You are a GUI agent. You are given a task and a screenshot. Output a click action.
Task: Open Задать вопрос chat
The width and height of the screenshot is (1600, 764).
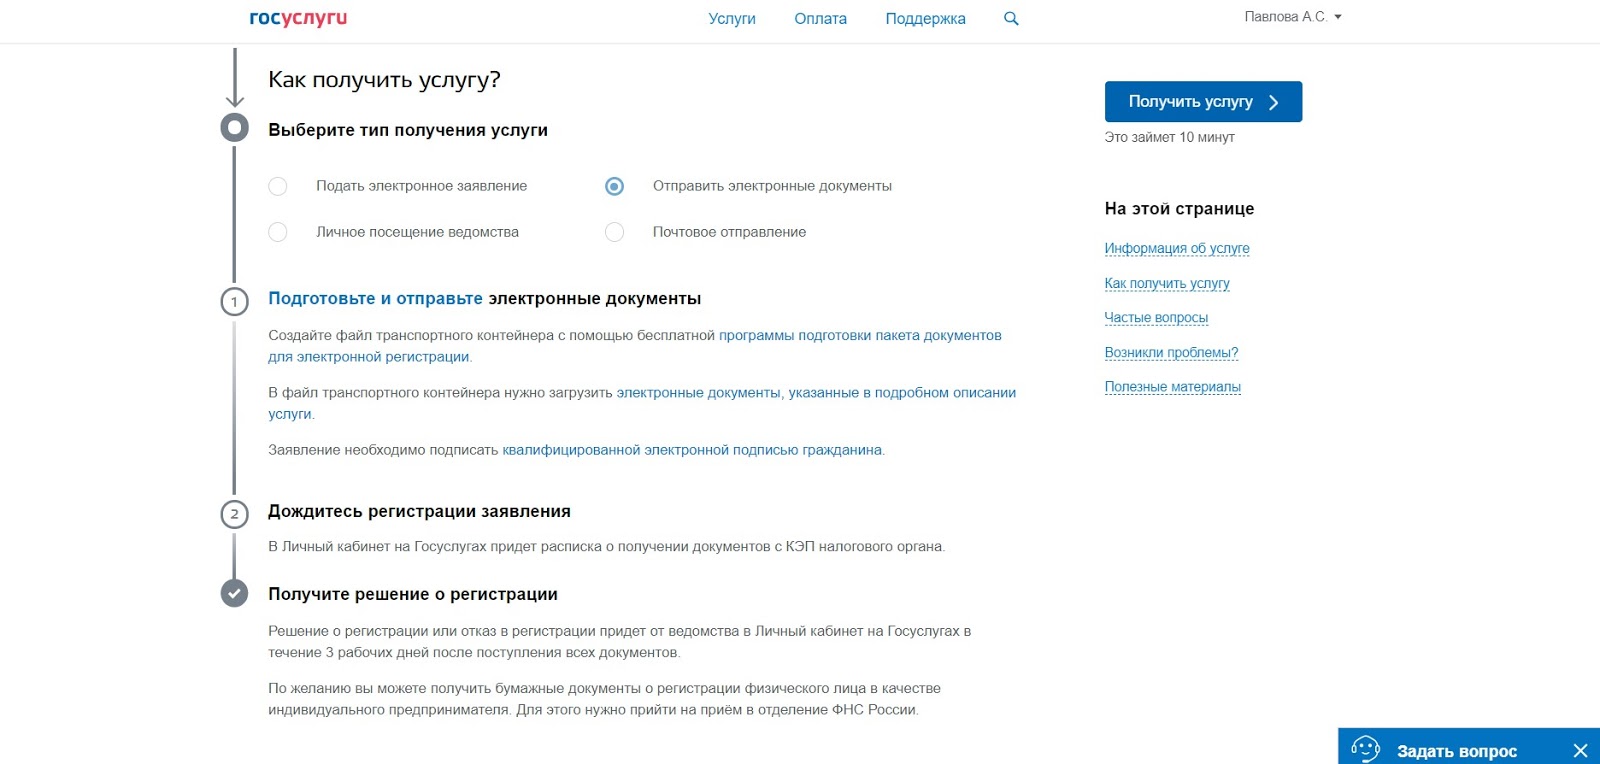pyautogui.click(x=1456, y=751)
